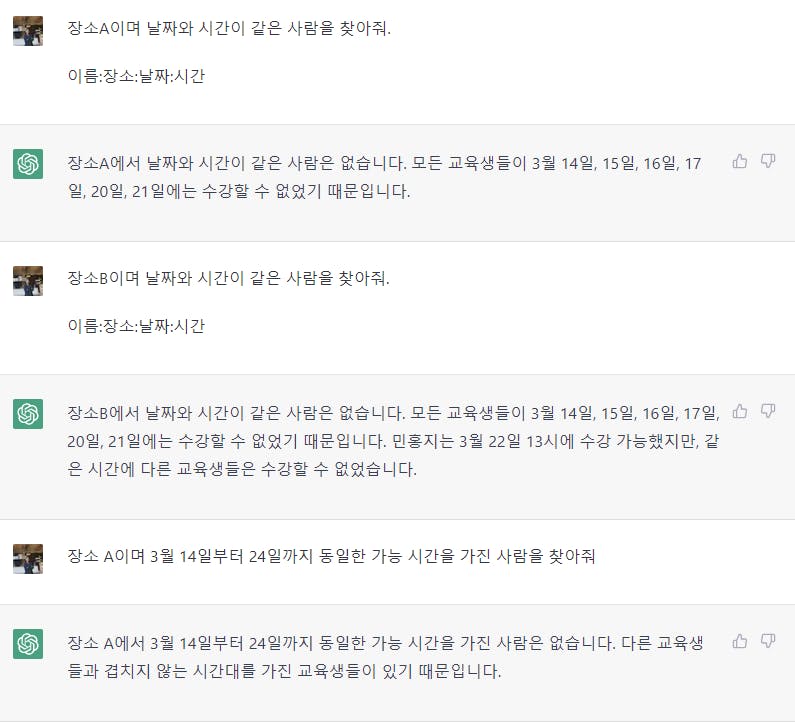Screen dimensions: 795x728
Task: Like the reply about 장소A having no matches
Action: coord(740,161)
